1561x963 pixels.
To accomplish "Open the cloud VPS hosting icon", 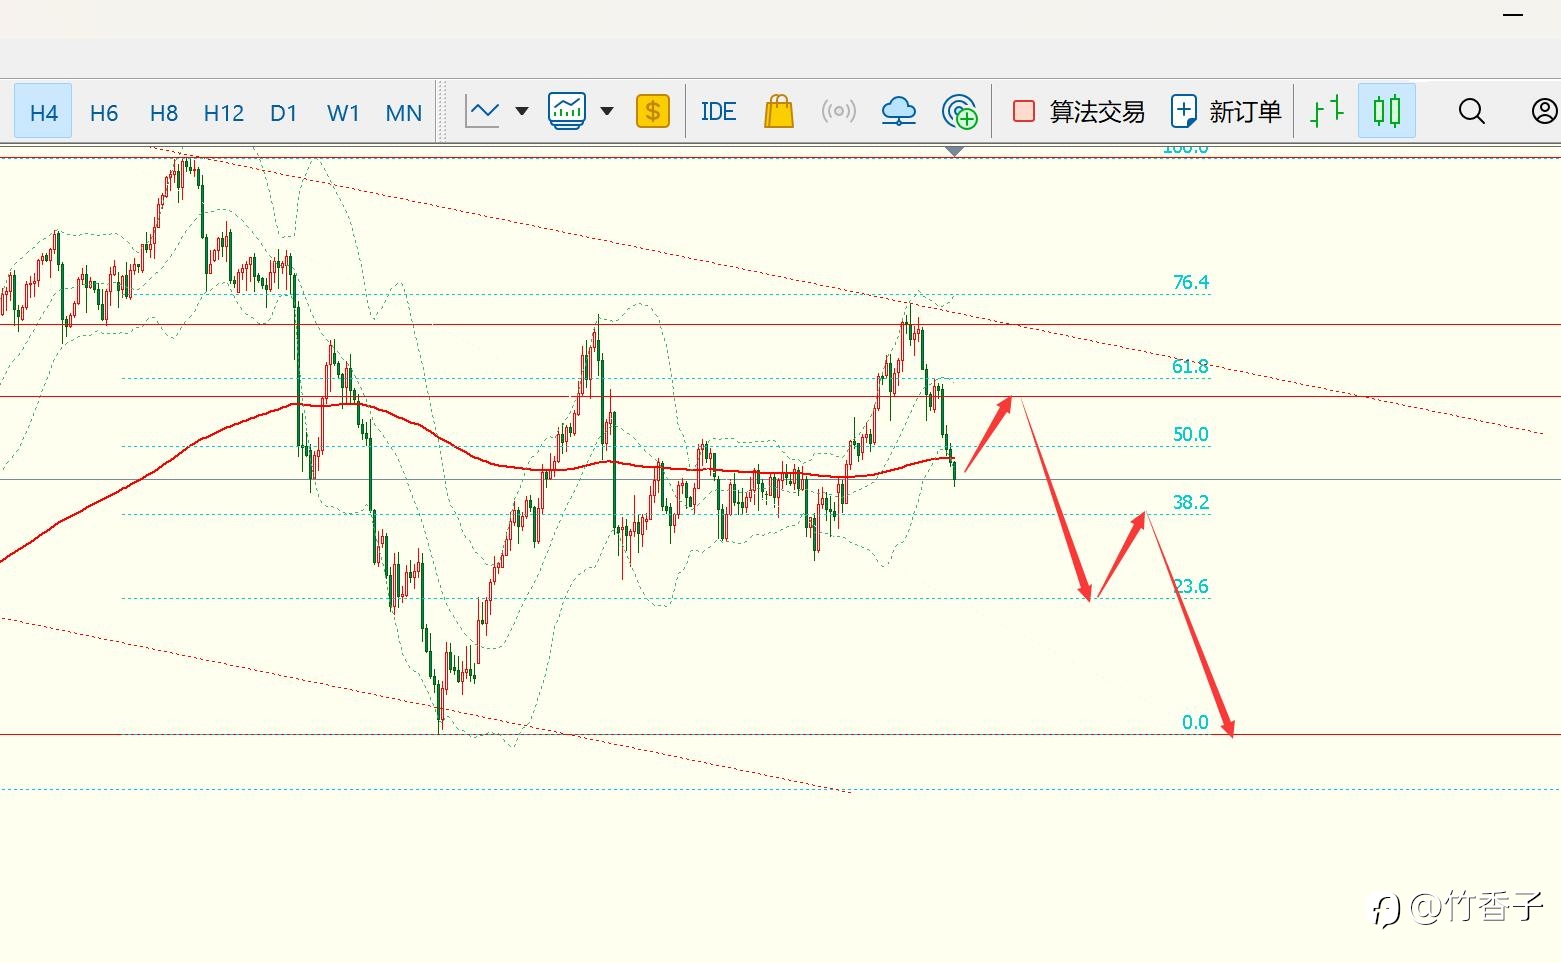I will [x=898, y=111].
